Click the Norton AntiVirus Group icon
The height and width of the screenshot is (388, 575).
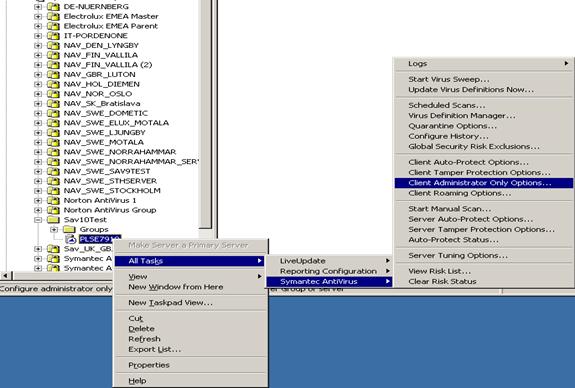coord(53,210)
